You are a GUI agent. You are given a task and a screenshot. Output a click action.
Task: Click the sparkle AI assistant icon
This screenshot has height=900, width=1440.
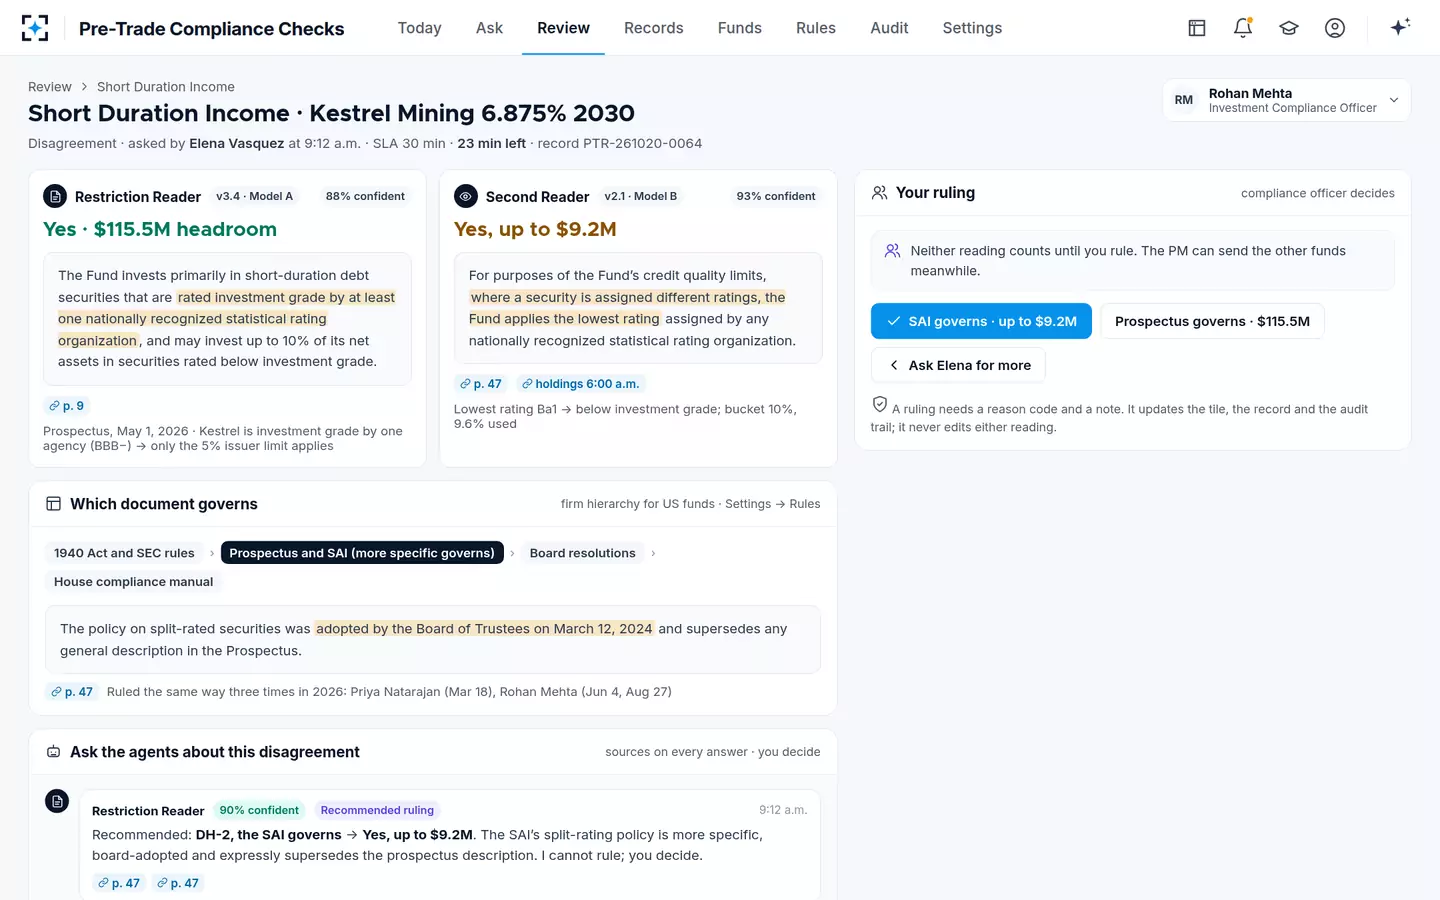click(x=1400, y=27)
